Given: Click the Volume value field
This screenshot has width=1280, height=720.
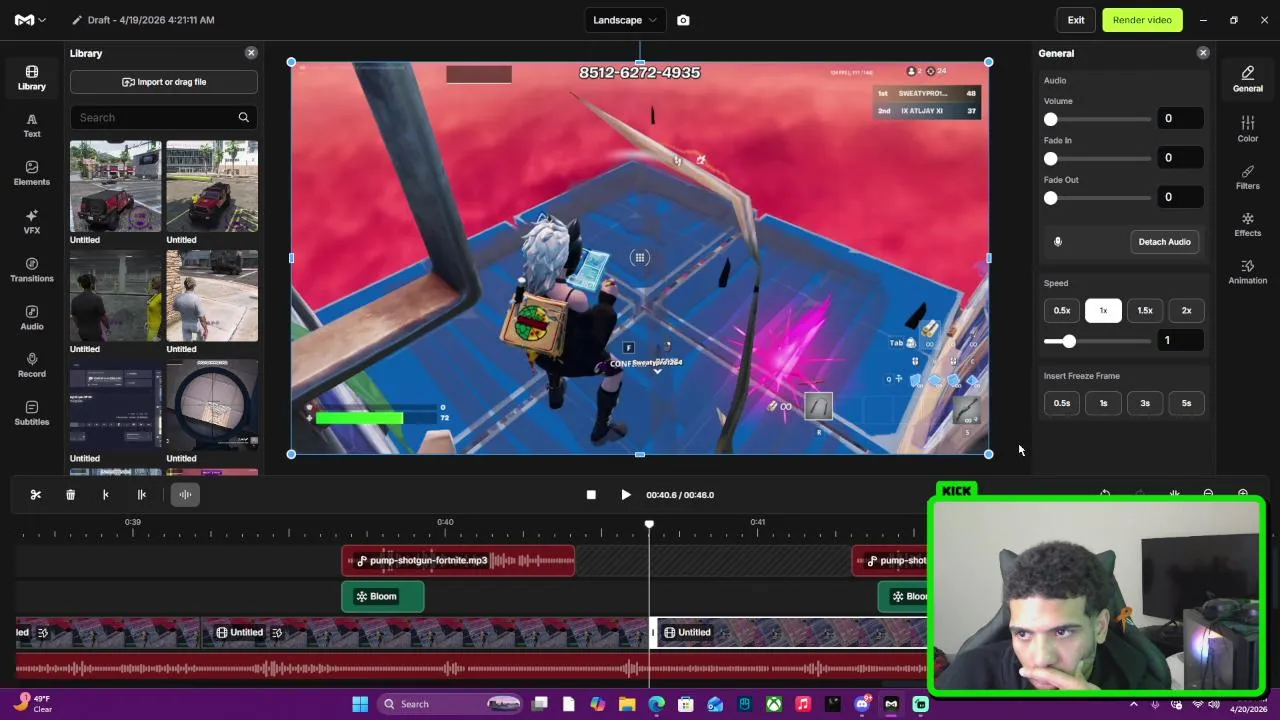Looking at the screenshot, I should (x=1181, y=118).
